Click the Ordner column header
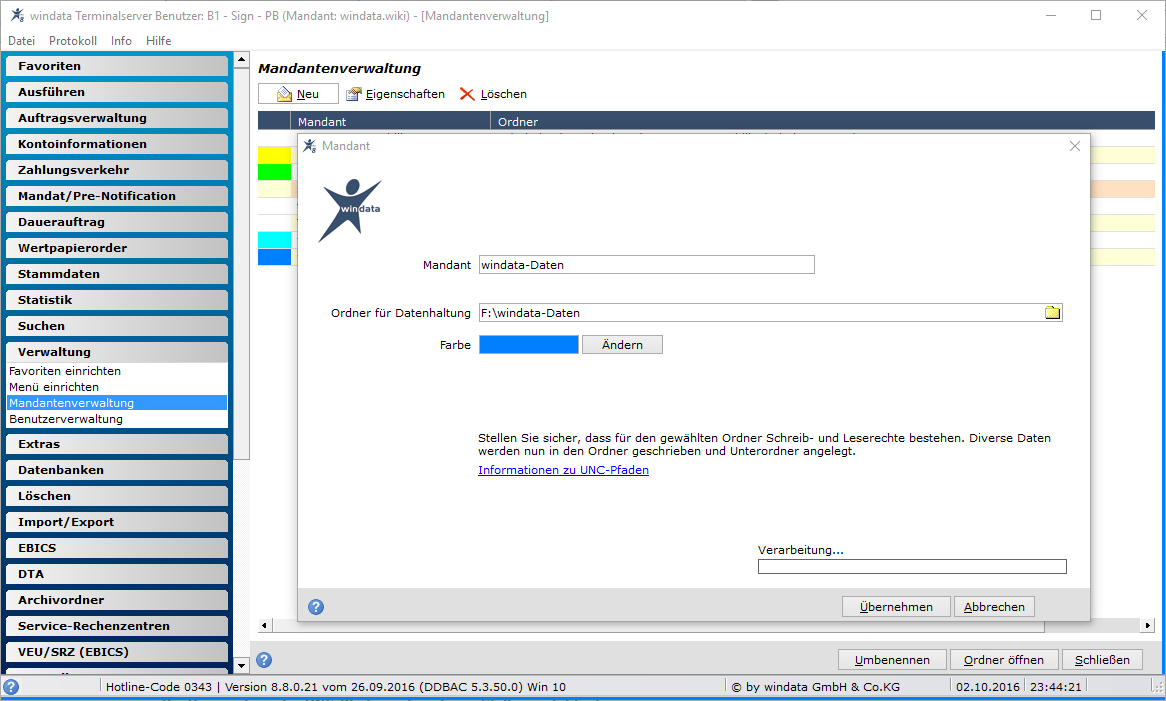 pyautogui.click(x=822, y=122)
